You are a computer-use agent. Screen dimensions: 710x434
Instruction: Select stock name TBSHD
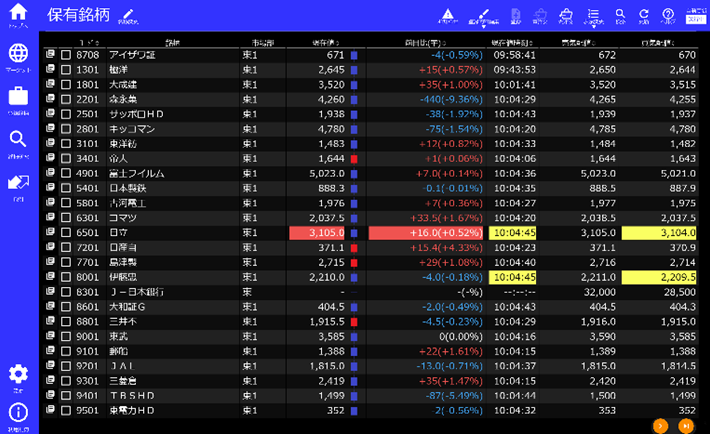(x=132, y=396)
